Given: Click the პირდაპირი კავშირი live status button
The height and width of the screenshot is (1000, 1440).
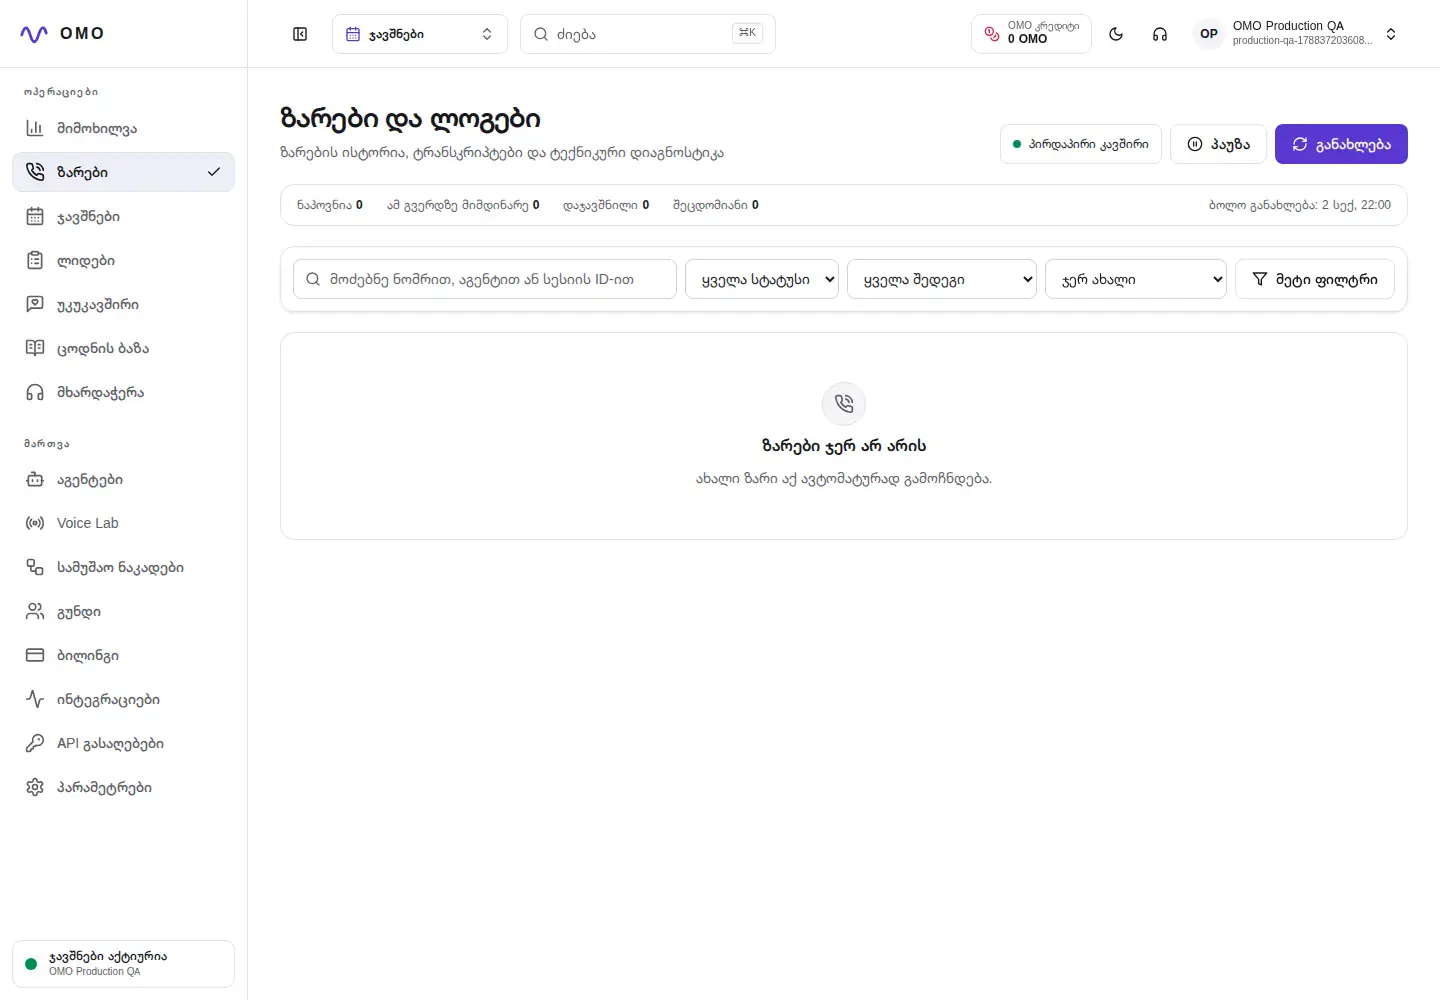Looking at the screenshot, I should pyautogui.click(x=1081, y=144).
